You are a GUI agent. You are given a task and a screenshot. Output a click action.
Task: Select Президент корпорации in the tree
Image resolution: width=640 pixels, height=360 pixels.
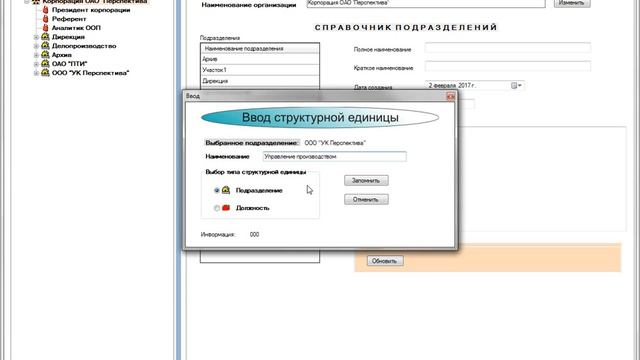91,10
